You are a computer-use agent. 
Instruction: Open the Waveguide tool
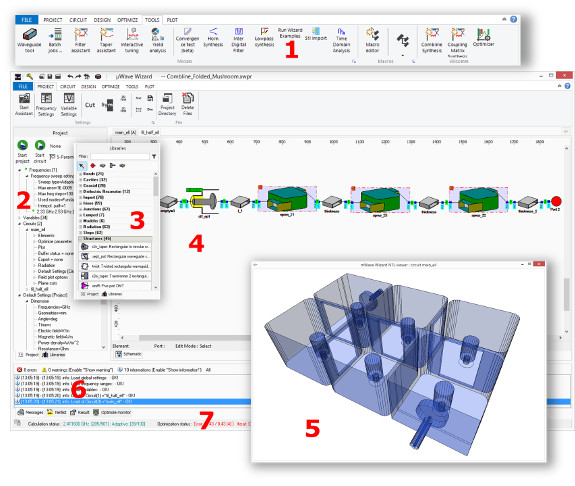[x=29, y=40]
